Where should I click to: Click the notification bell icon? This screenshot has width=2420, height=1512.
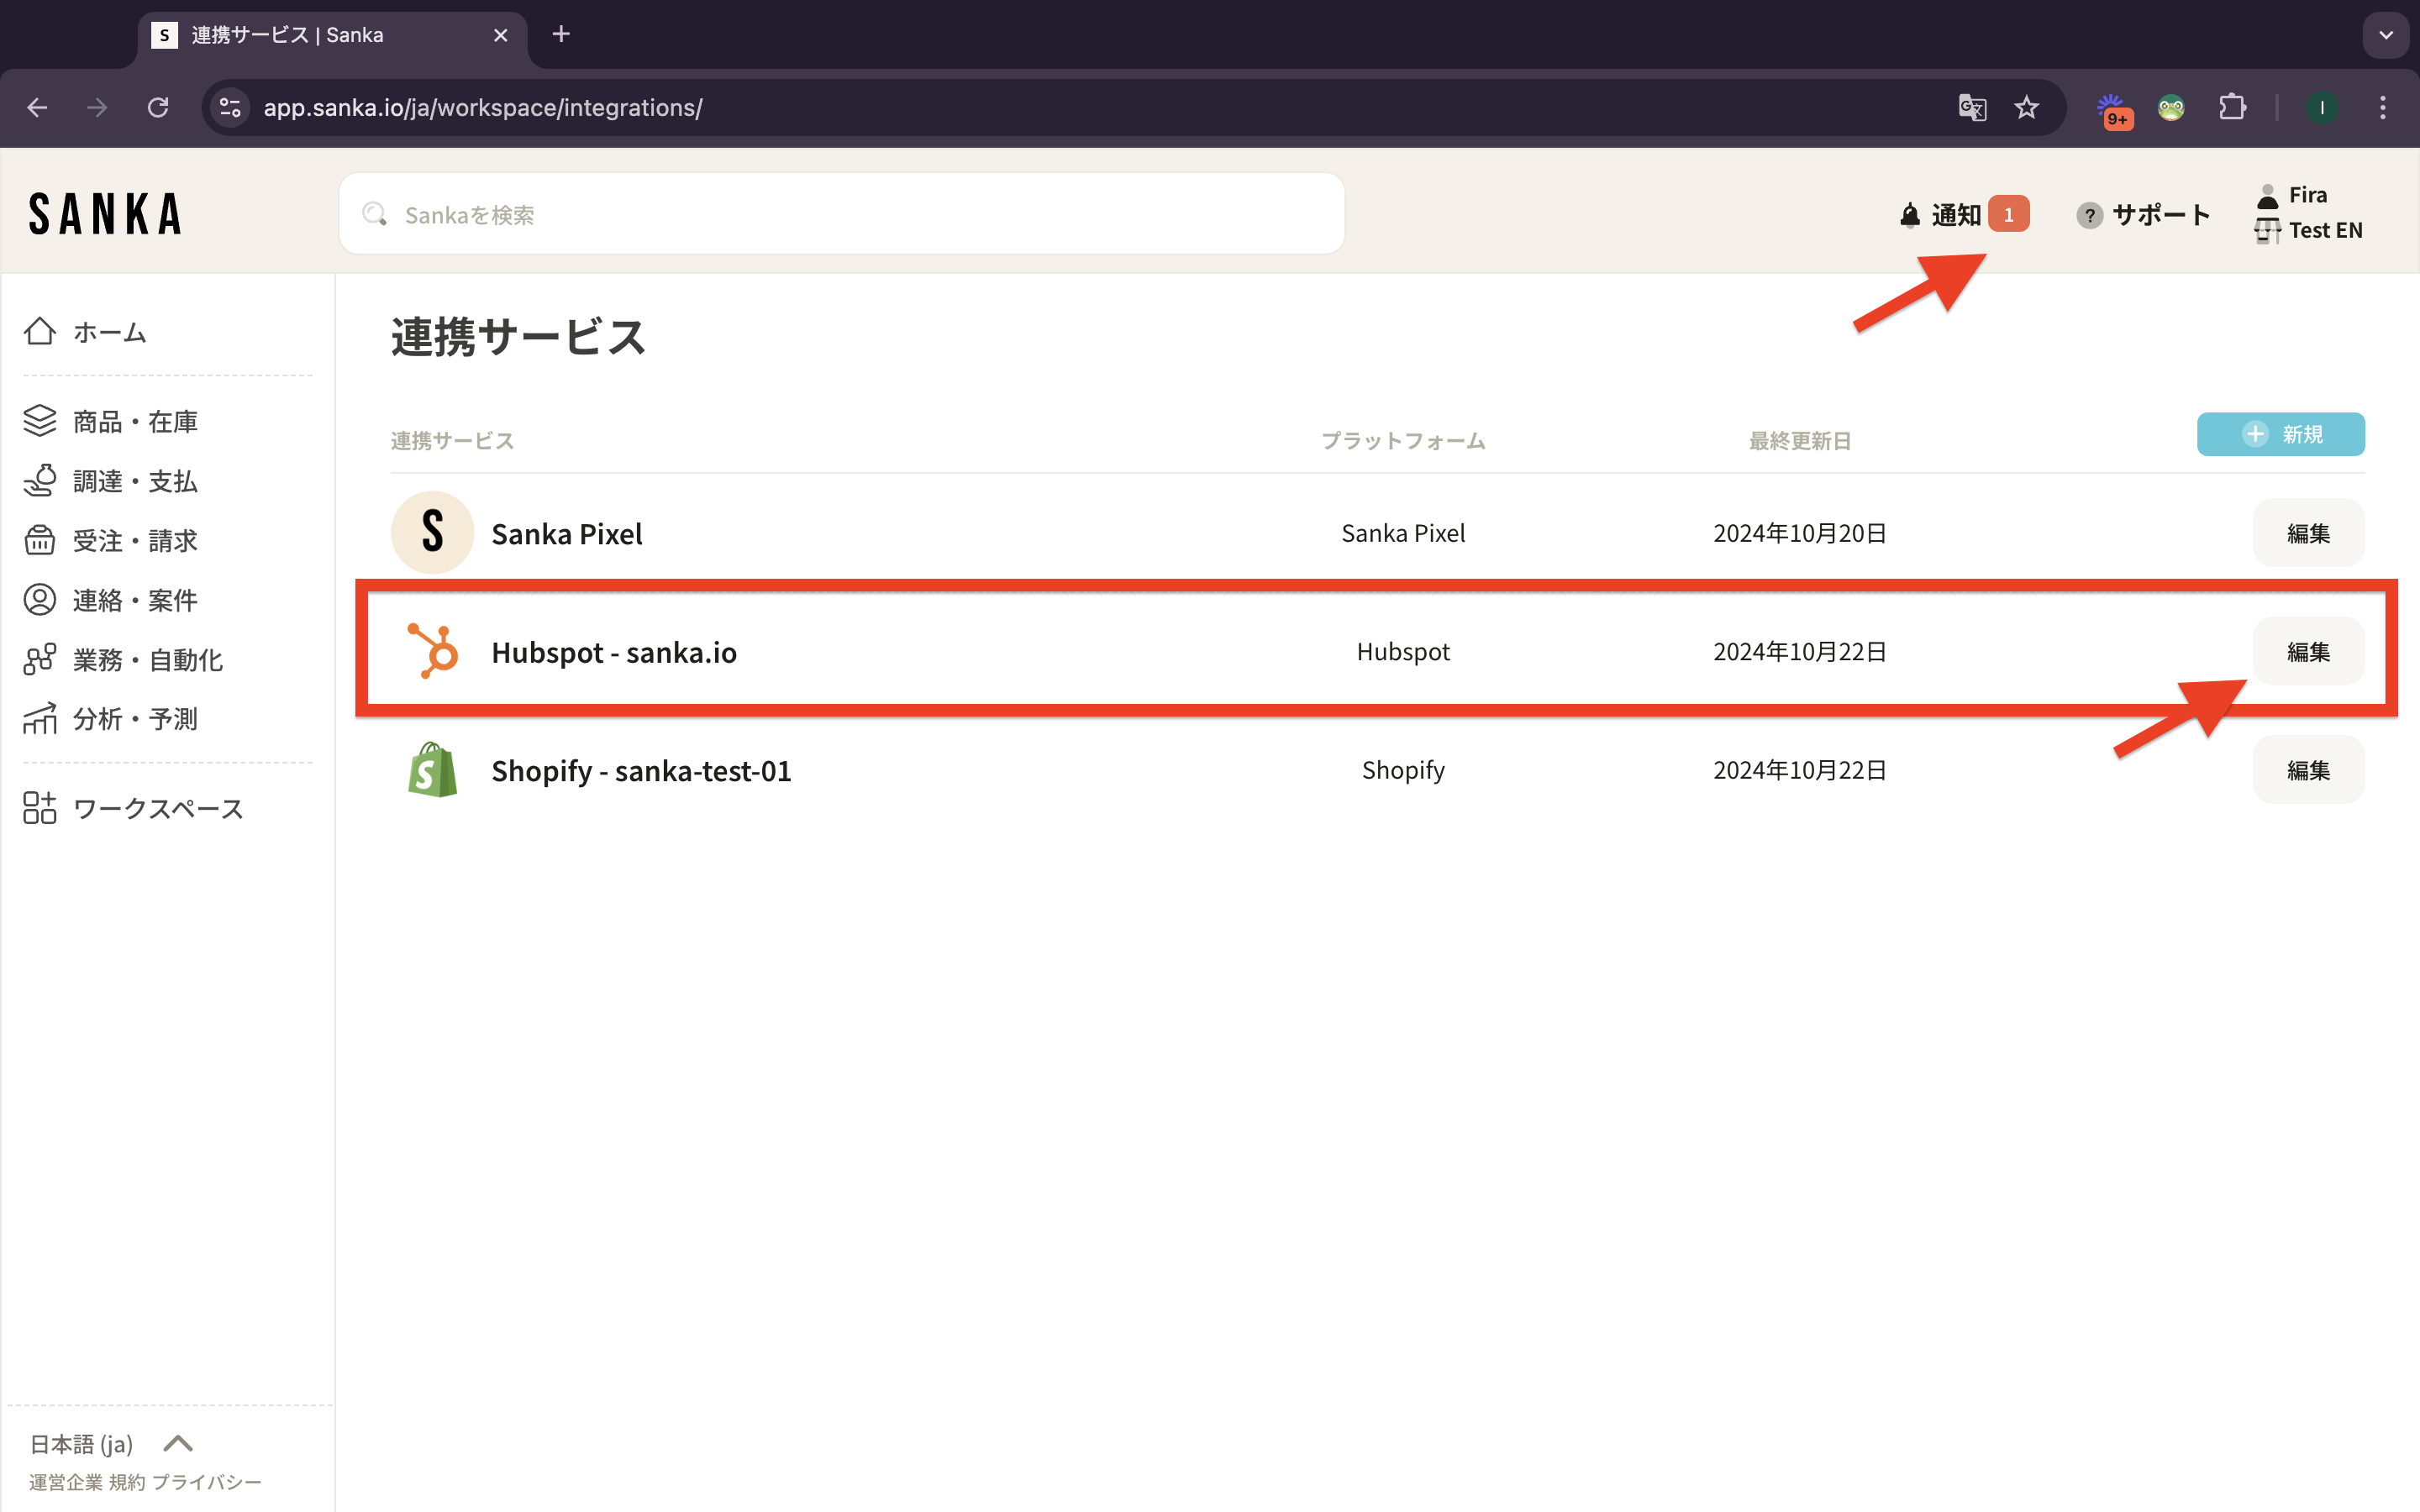pyautogui.click(x=1909, y=215)
